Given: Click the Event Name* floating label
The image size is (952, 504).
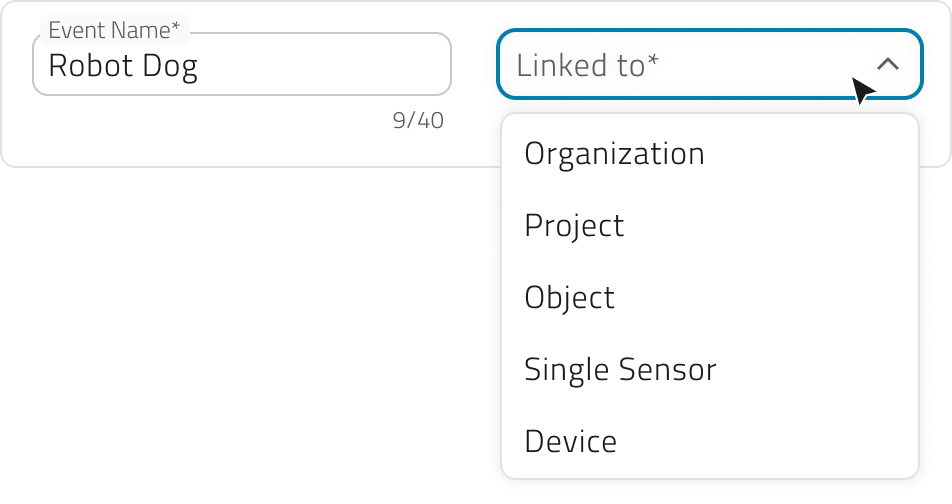Looking at the screenshot, I should 110,32.
